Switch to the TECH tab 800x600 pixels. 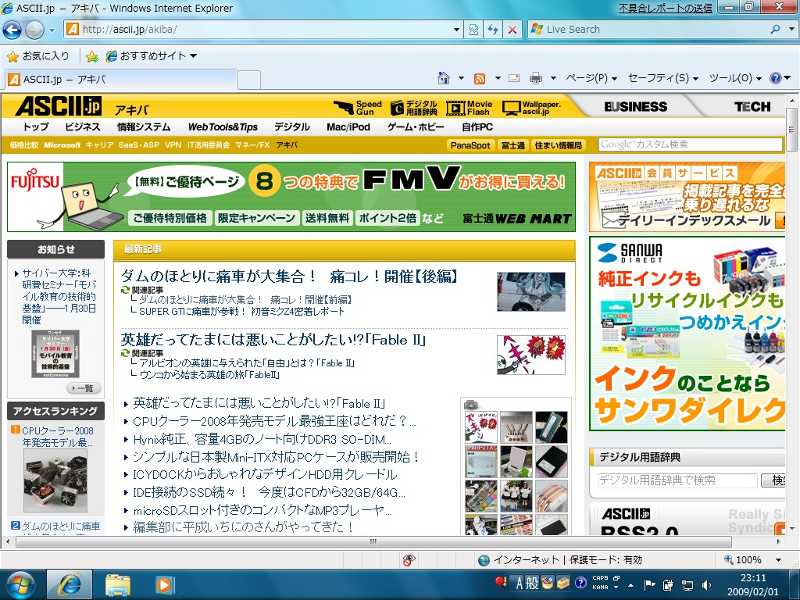pos(753,107)
